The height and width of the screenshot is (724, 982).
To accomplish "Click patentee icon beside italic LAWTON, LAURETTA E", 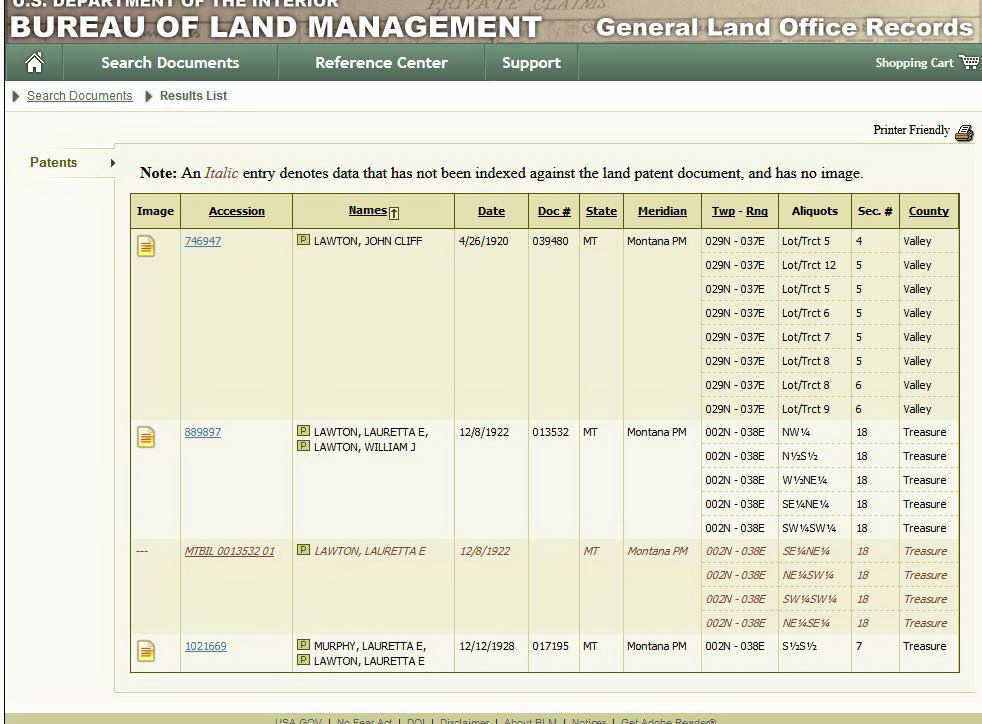I will 303,549.
